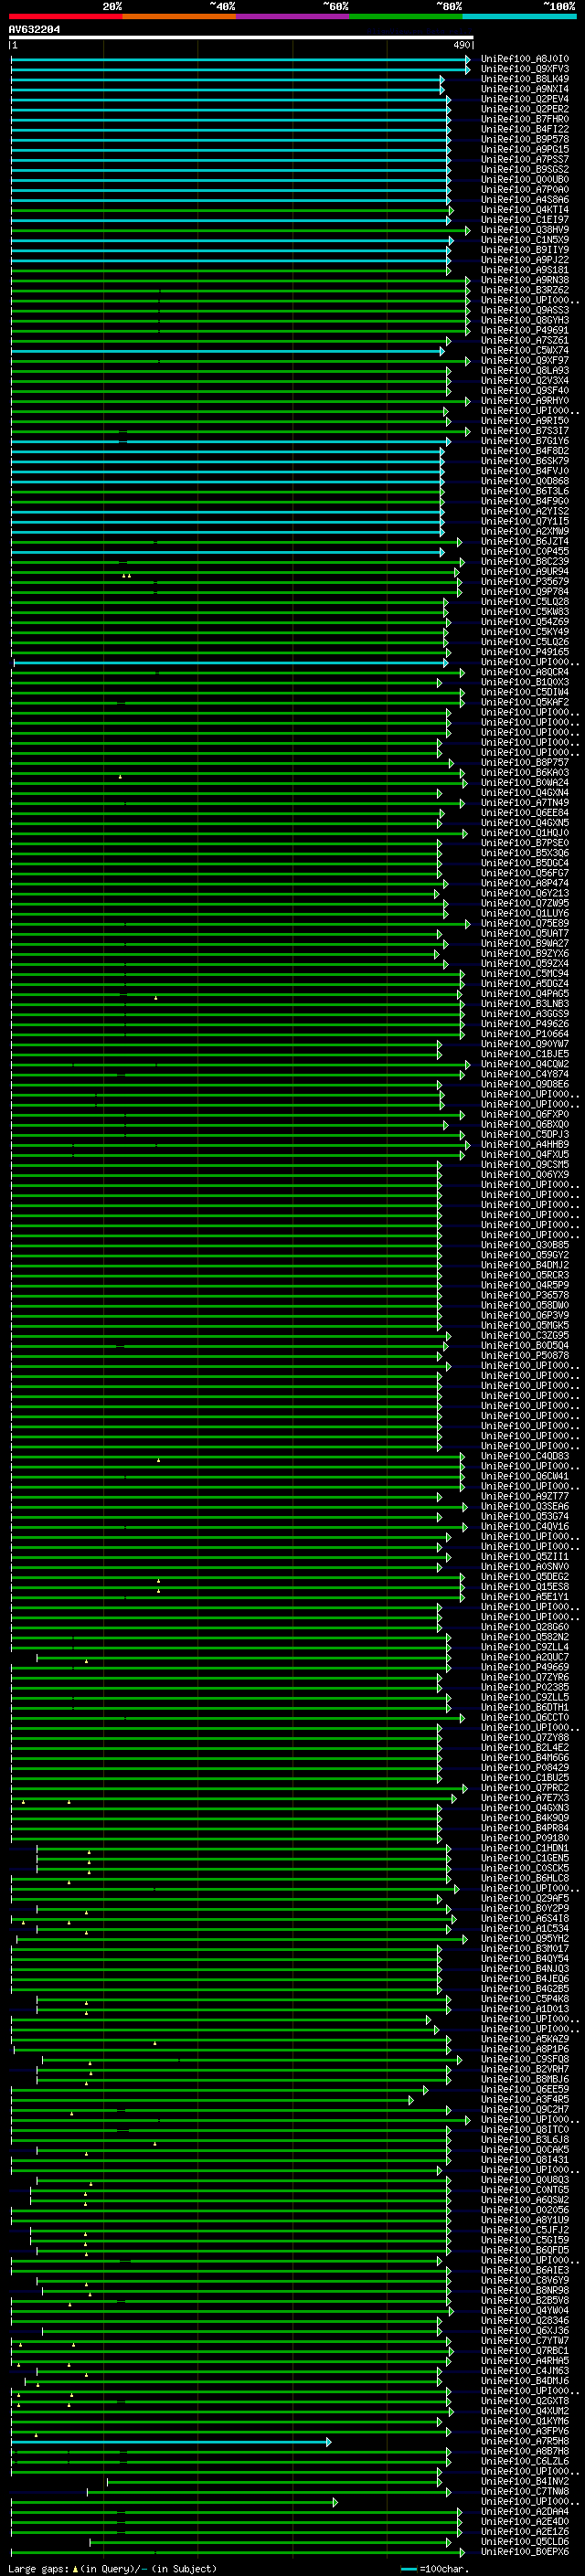This screenshot has height=2576, width=585.
Task: Click green alignment bar for UniRef100_Q38HV9
Action: pos(240,230)
